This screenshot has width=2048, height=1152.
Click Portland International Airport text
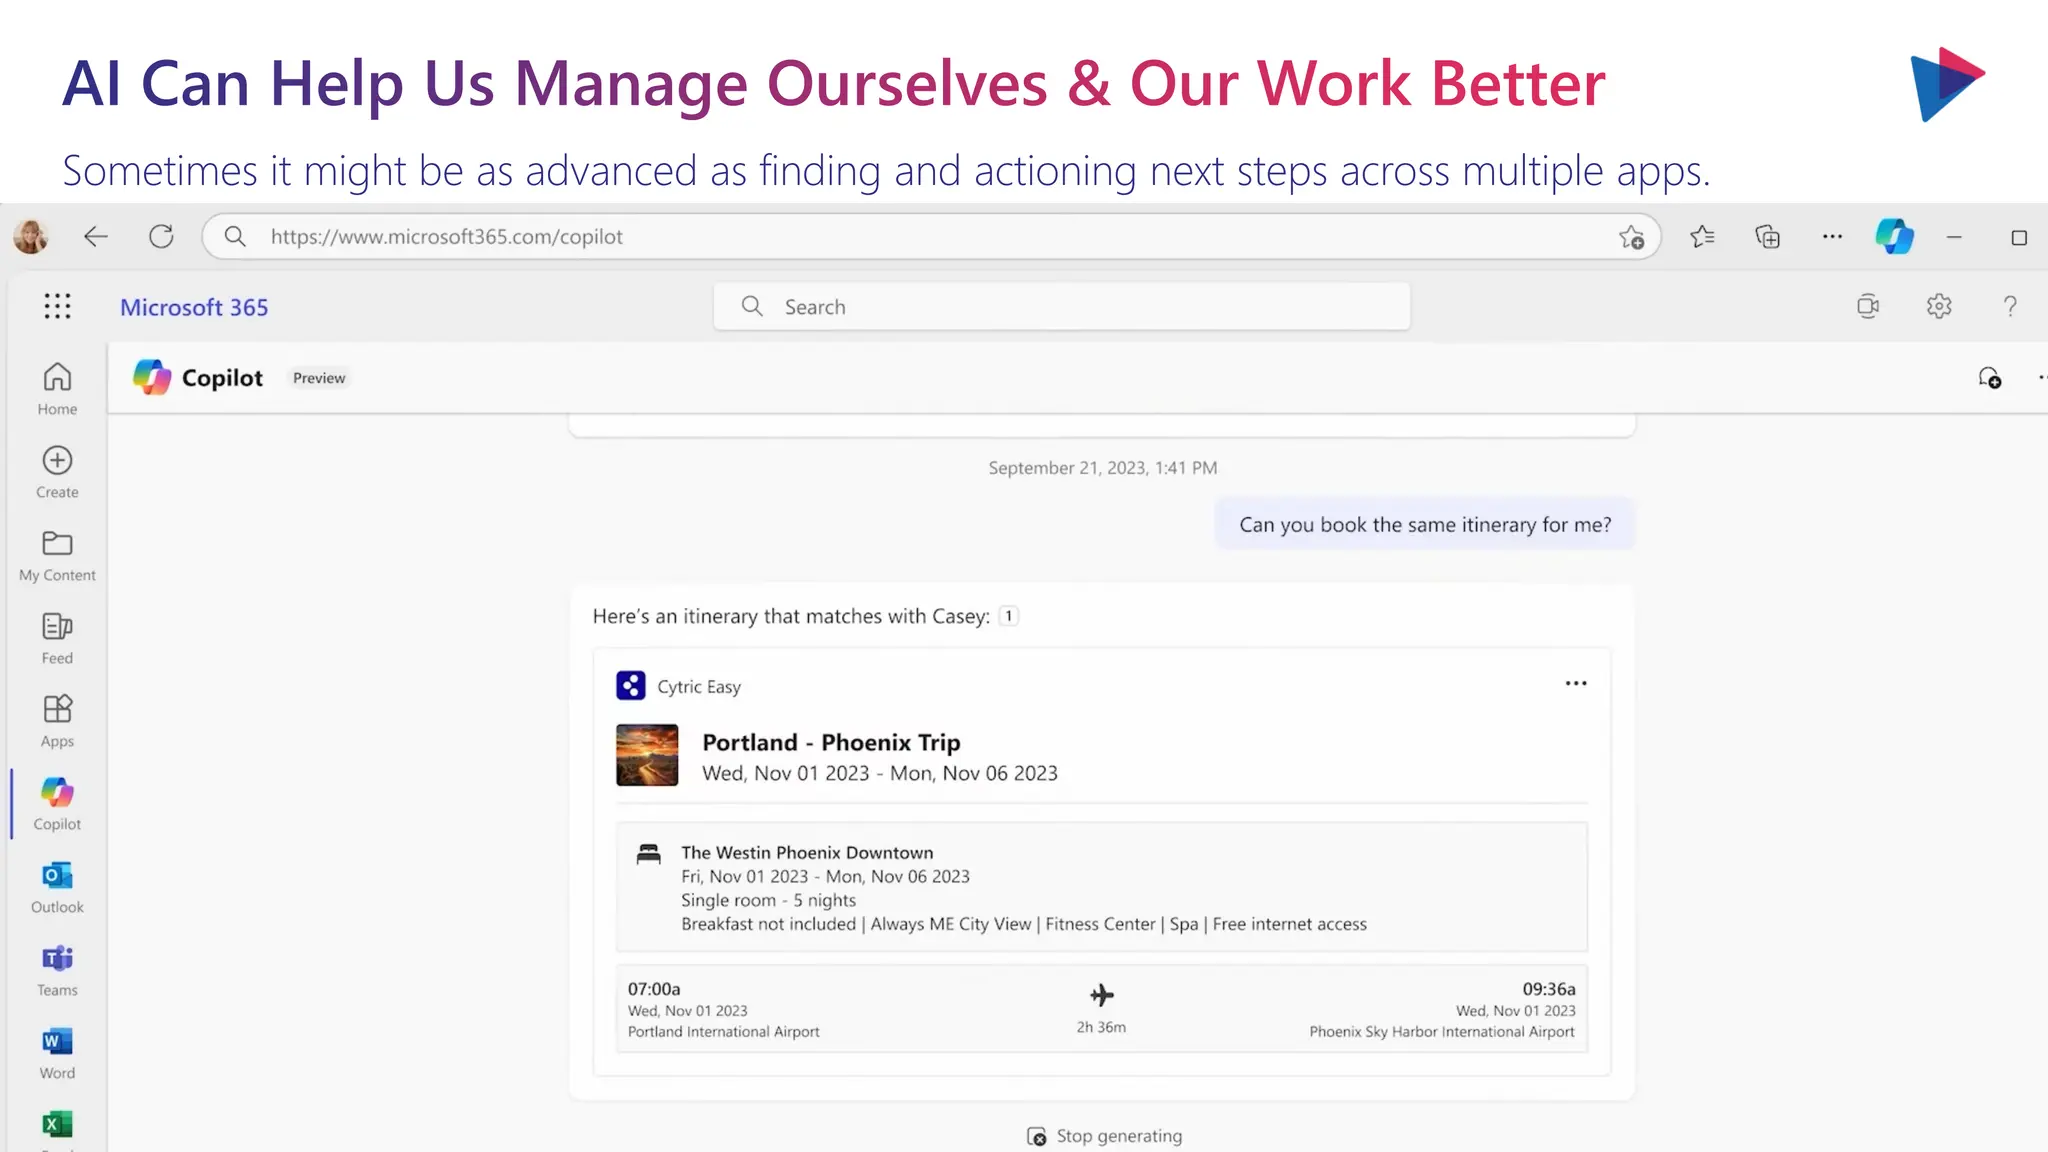click(723, 1032)
